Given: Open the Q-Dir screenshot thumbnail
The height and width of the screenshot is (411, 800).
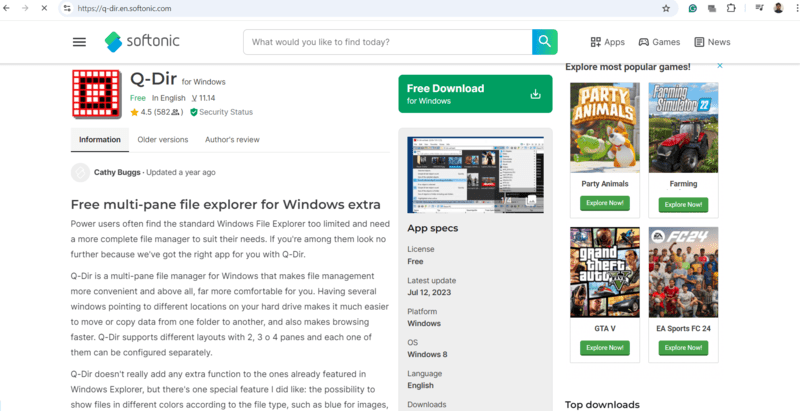Looking at the screenshot, I should click(x=475, y=175).
